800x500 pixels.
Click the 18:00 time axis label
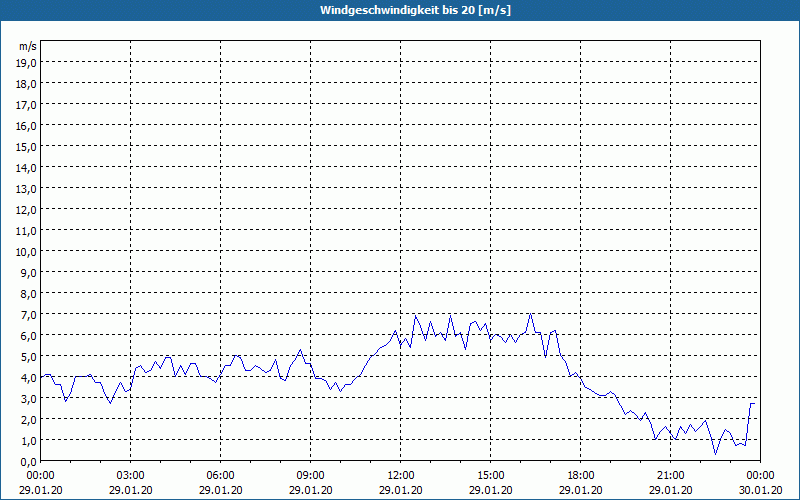pos(581,476)
